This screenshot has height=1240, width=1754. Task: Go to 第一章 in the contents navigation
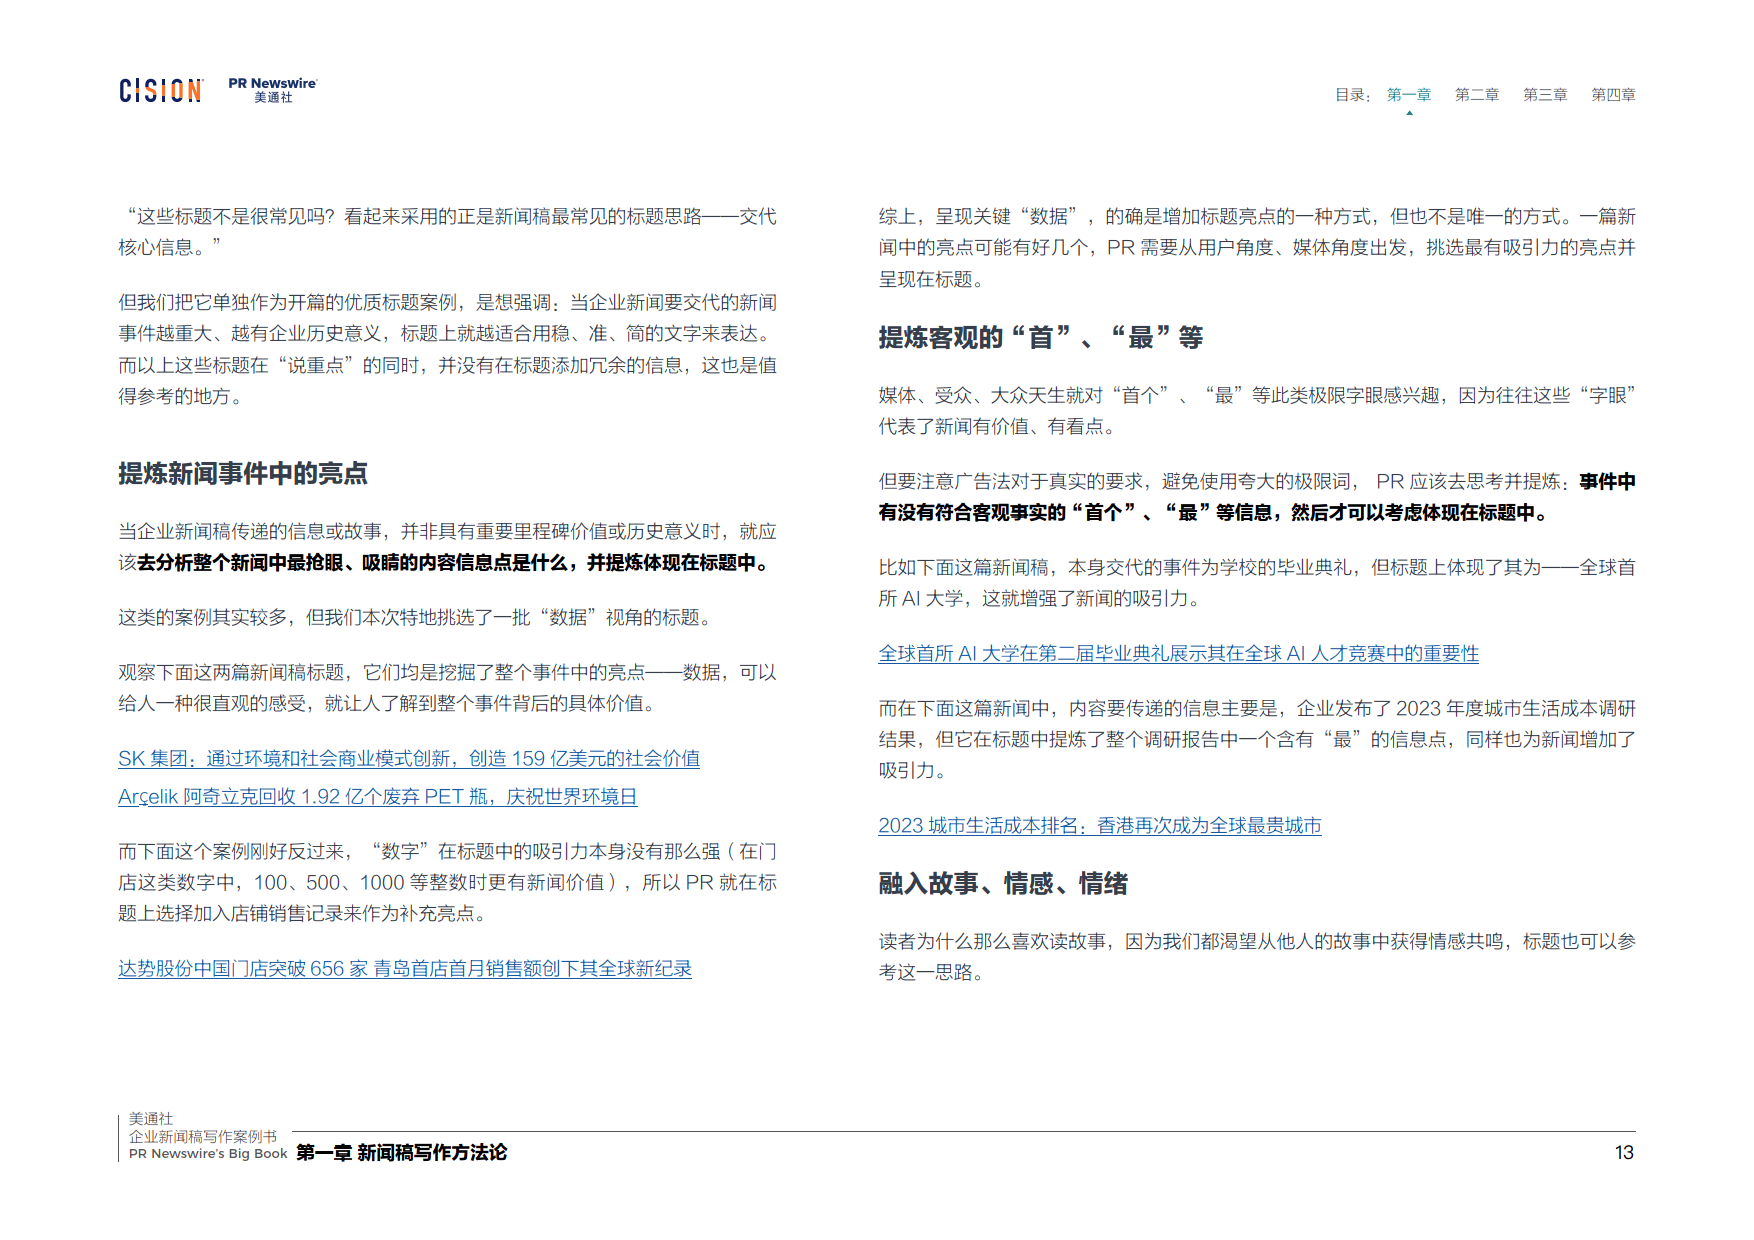(1409, 95)
